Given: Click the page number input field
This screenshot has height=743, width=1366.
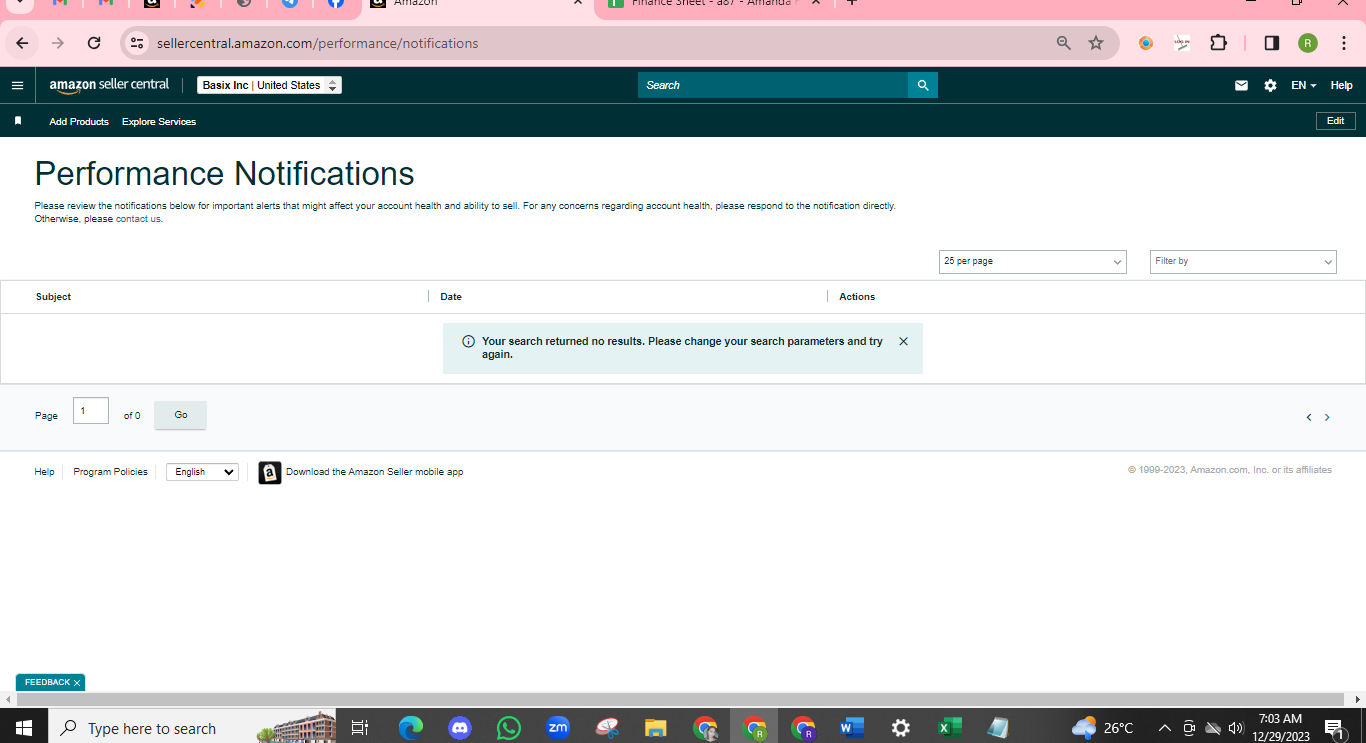Looking at the screenshot, I should (x=91, y=411).
